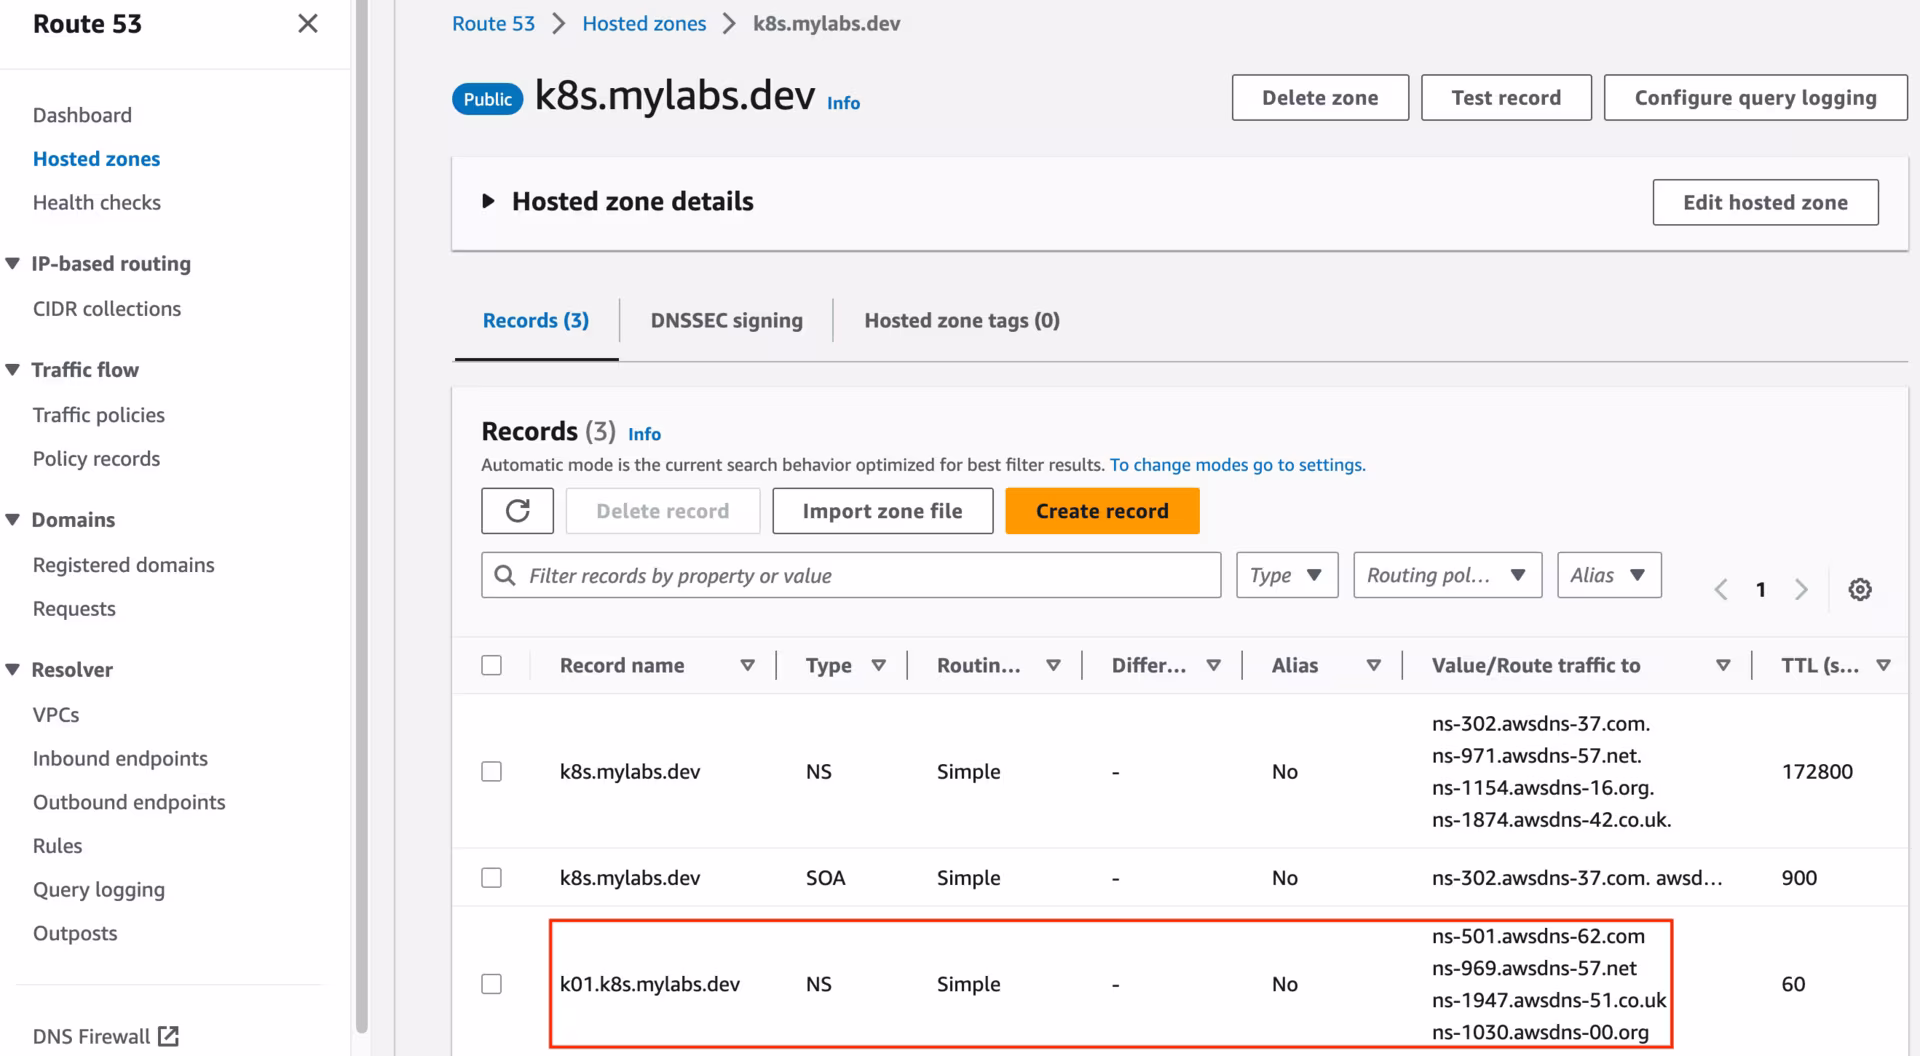This screenshot has height=1056, width=1920.
Task: Open the Type filter dropdown
Action: tap(1286, 575)
